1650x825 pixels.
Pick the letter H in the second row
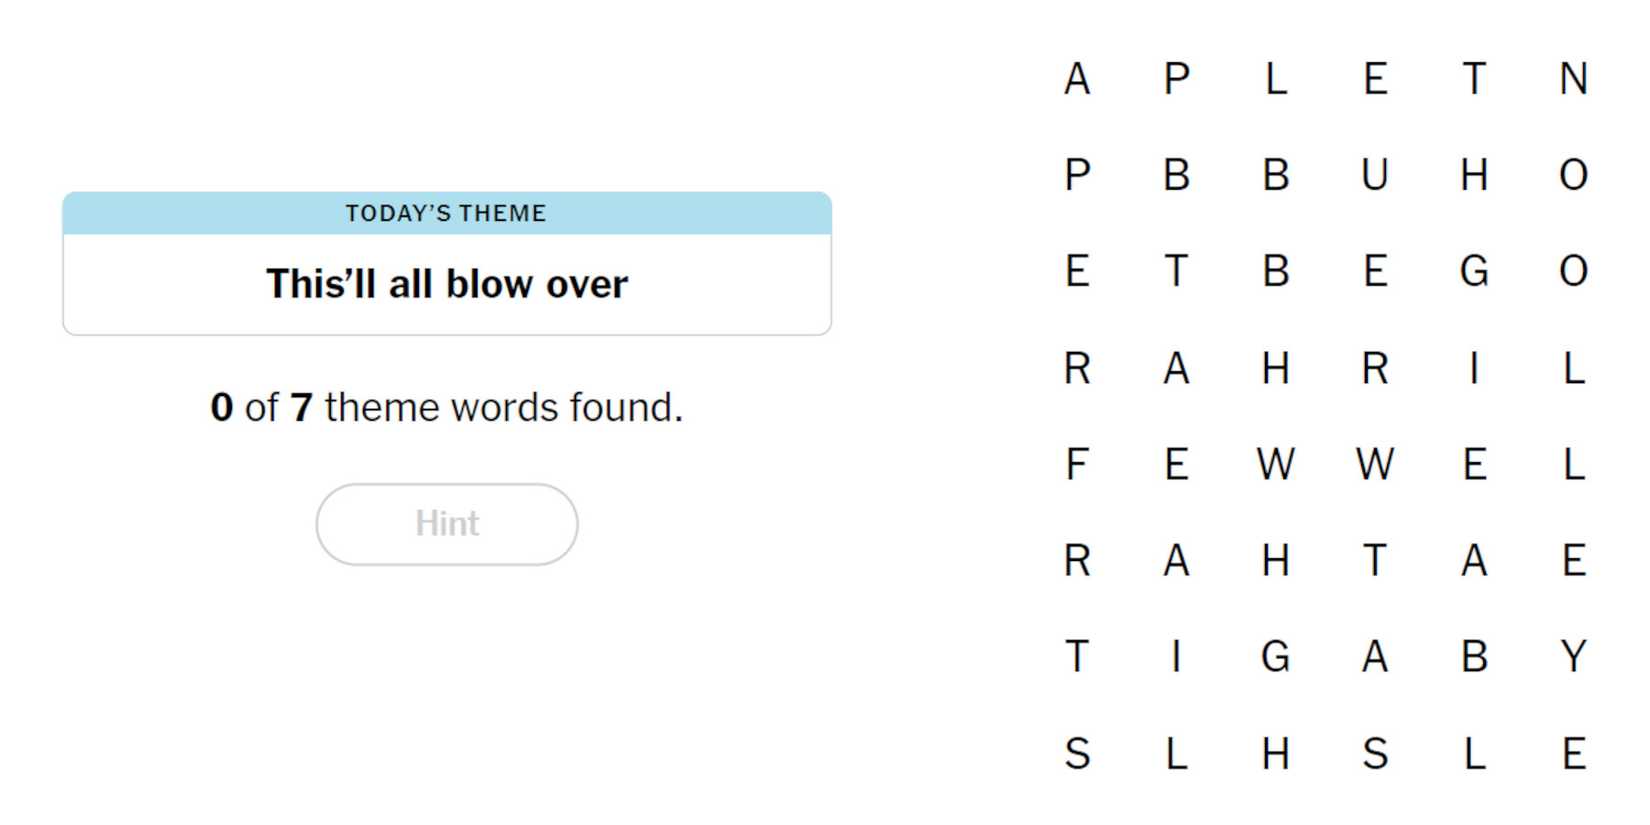[x=1474, y=175]
